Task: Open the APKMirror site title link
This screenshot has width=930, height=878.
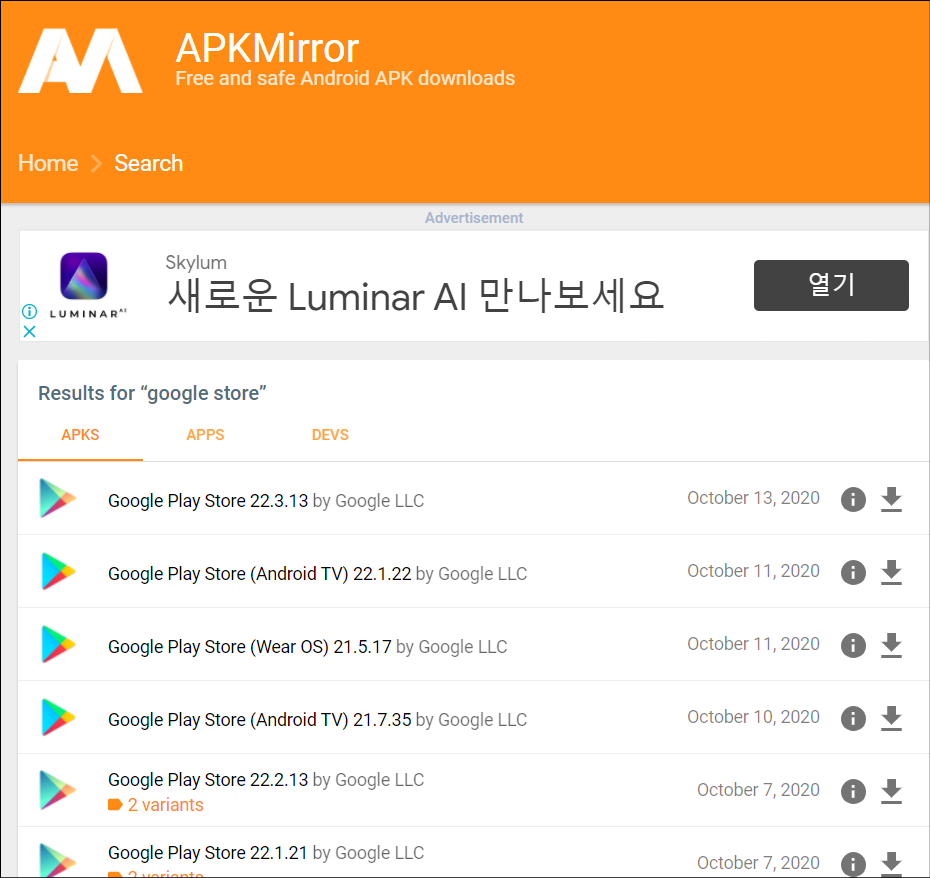Action: click(x=267, y=47)
